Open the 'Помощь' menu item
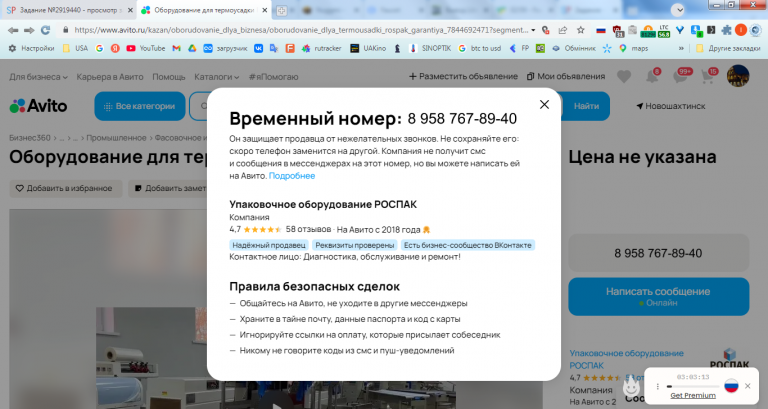 (x=168, y=77)
